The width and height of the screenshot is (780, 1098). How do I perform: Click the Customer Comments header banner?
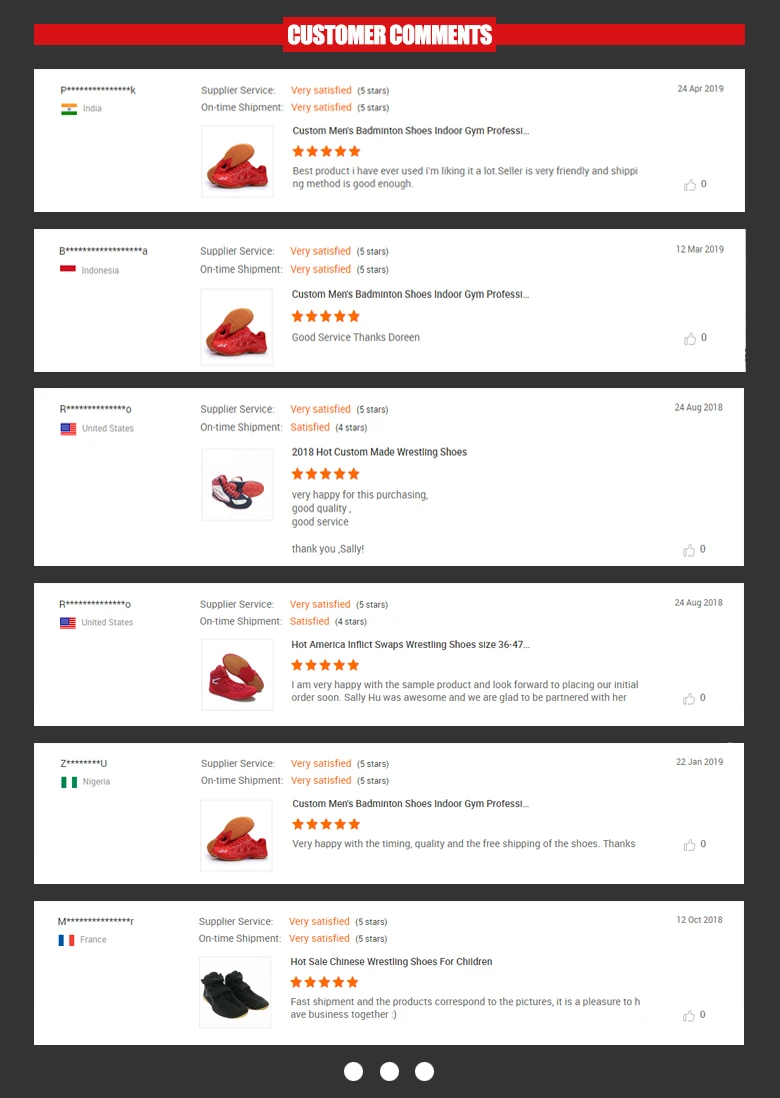390,35
